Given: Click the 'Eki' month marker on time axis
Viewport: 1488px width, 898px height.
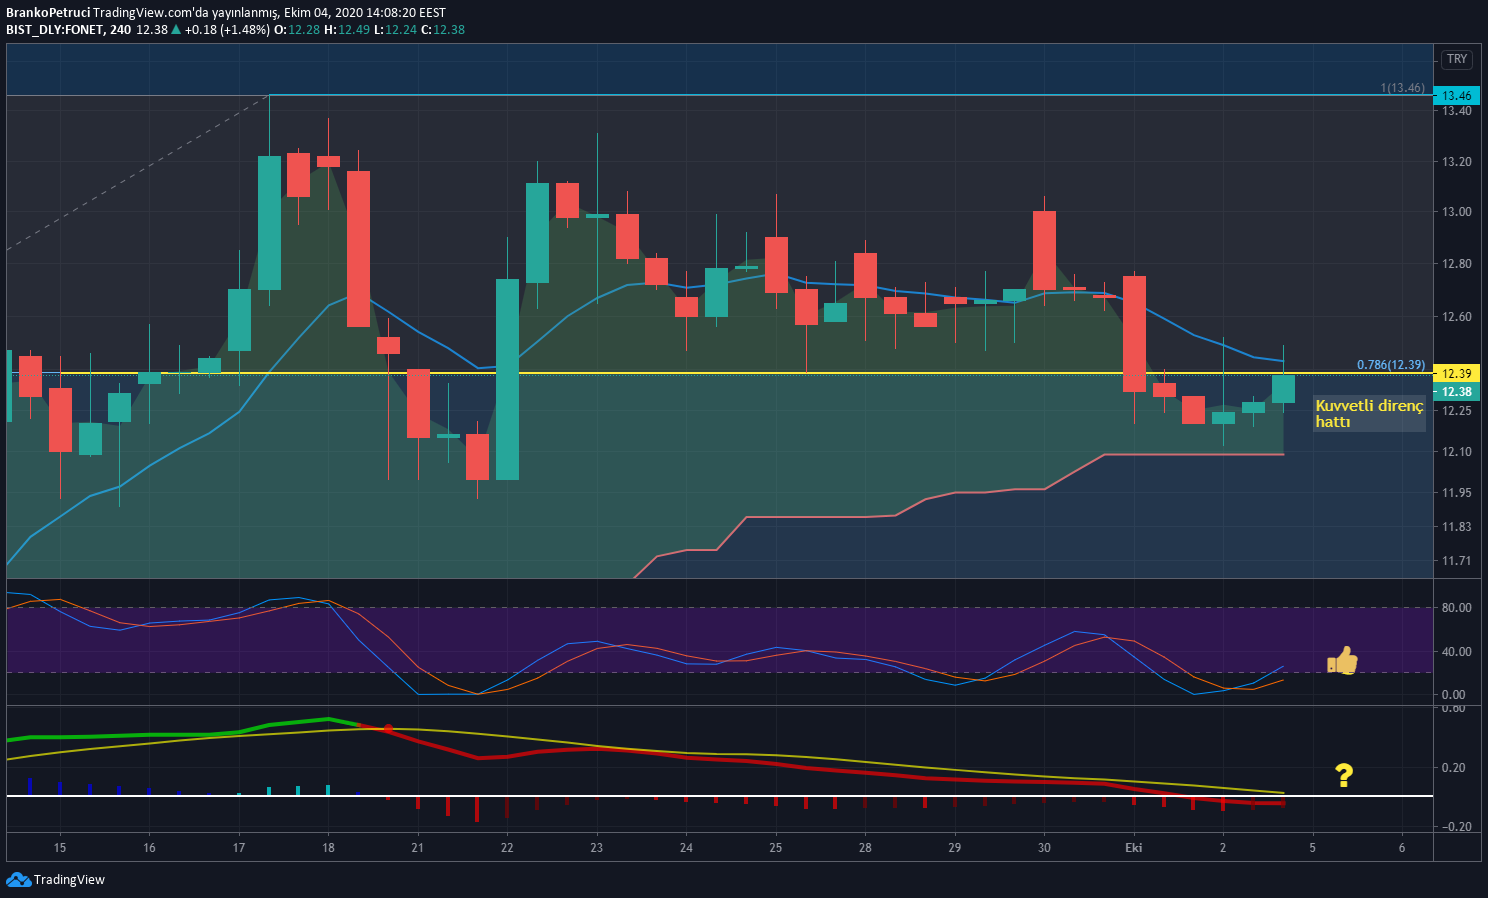Looking at the screenshot, I should (x=1133, y=848).
